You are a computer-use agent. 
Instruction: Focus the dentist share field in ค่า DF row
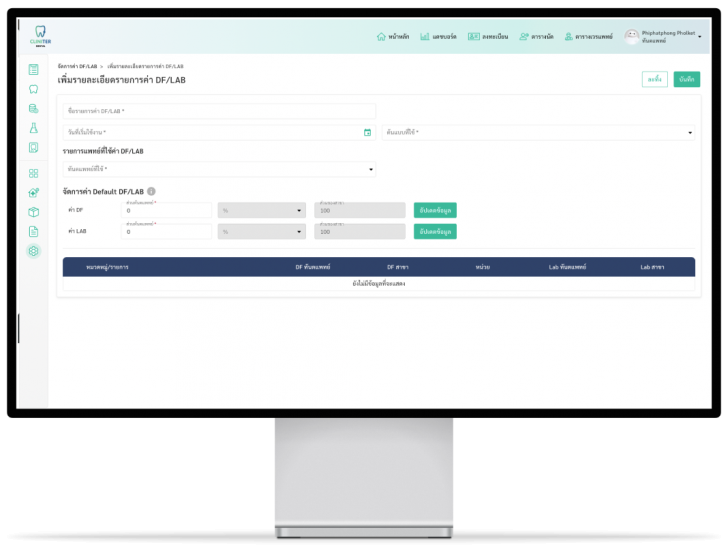point(166,210)
